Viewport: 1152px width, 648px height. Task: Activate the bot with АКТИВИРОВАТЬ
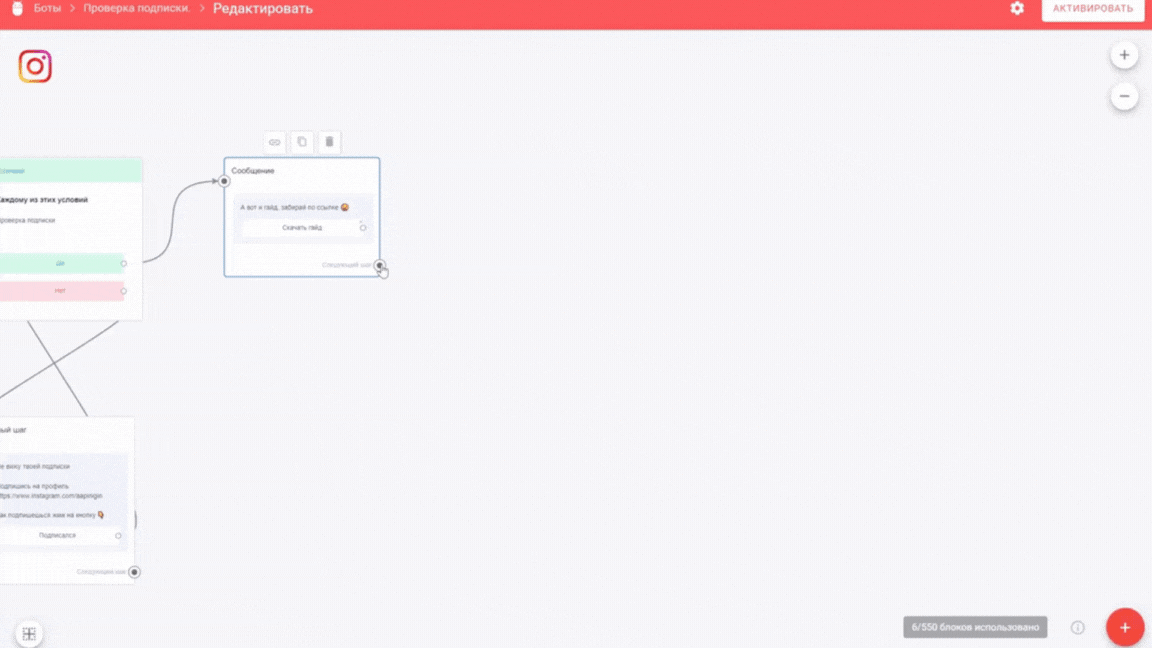pyautogui.click(x=1092, y=9)
